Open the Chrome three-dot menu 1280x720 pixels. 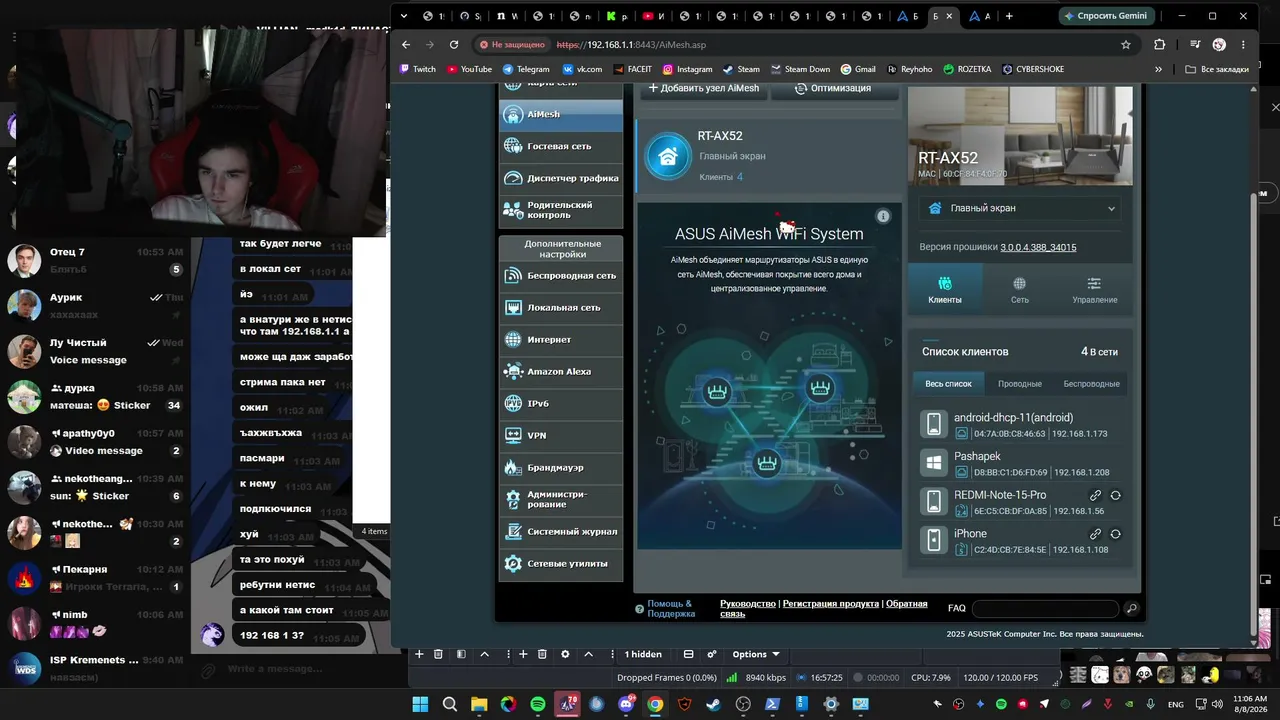(x=1245, y=44)
